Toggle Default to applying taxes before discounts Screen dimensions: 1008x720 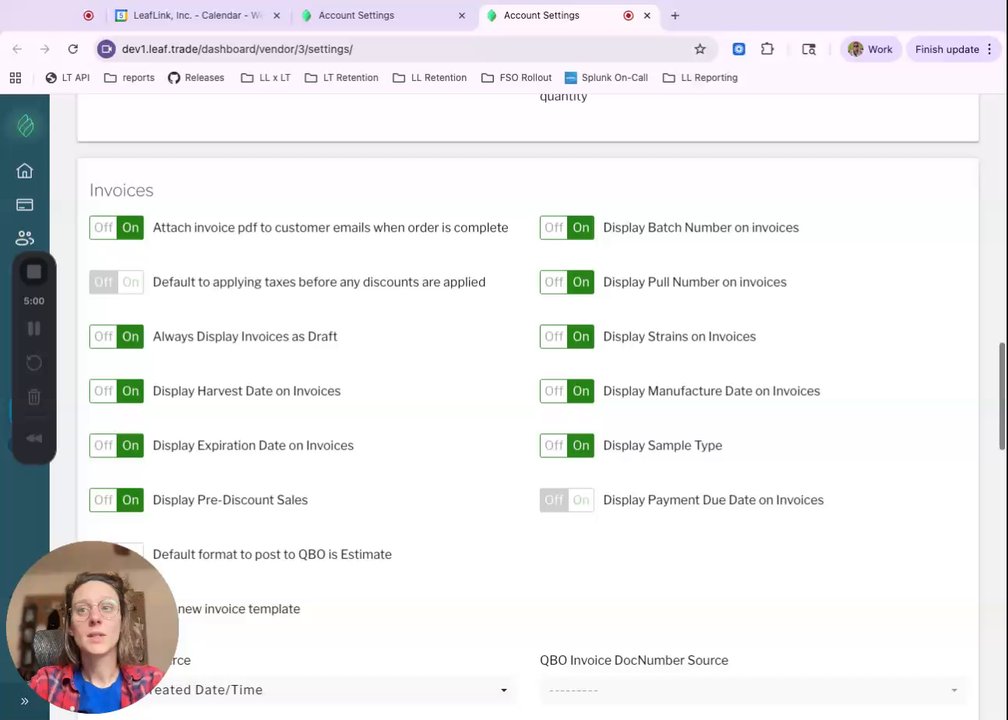tap(116, 282)
